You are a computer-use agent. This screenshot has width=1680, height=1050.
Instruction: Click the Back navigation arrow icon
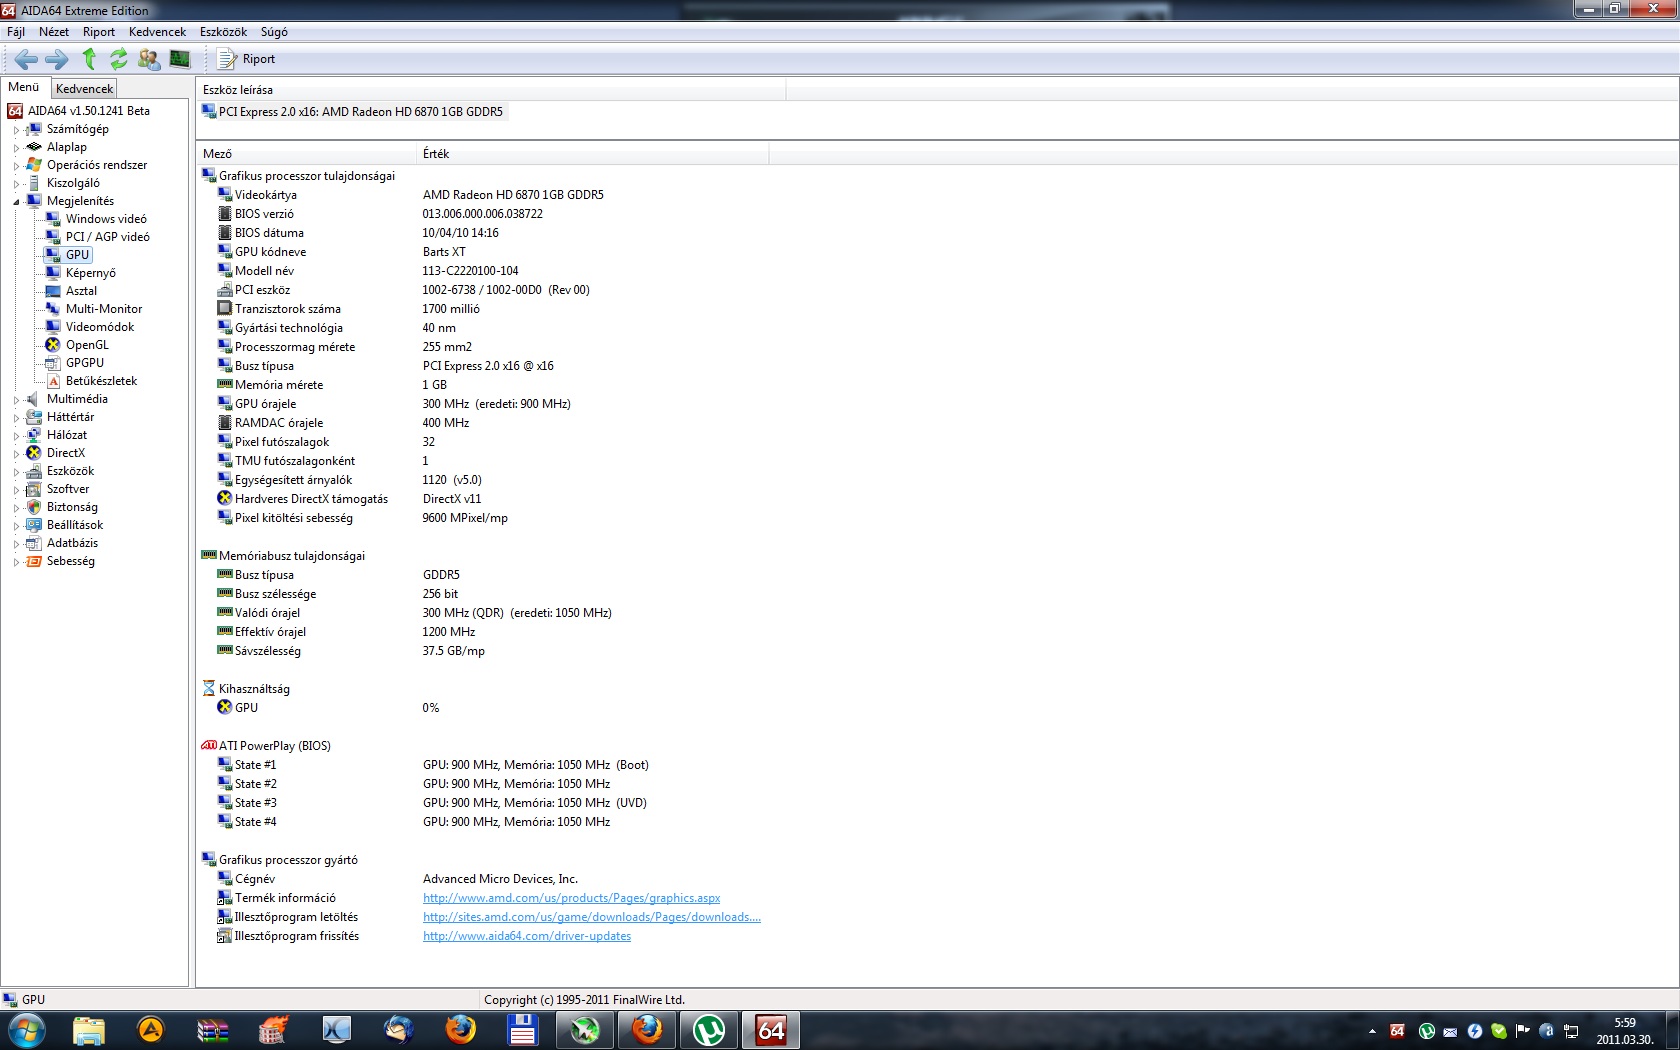(26, 59)
